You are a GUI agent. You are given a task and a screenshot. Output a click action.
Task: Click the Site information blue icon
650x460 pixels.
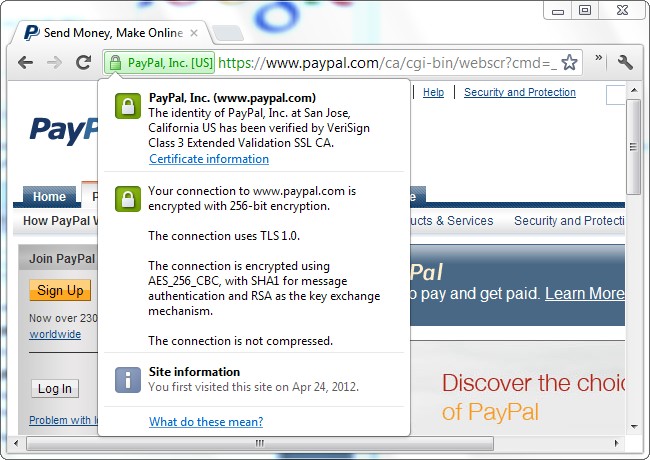click(128, 380)
